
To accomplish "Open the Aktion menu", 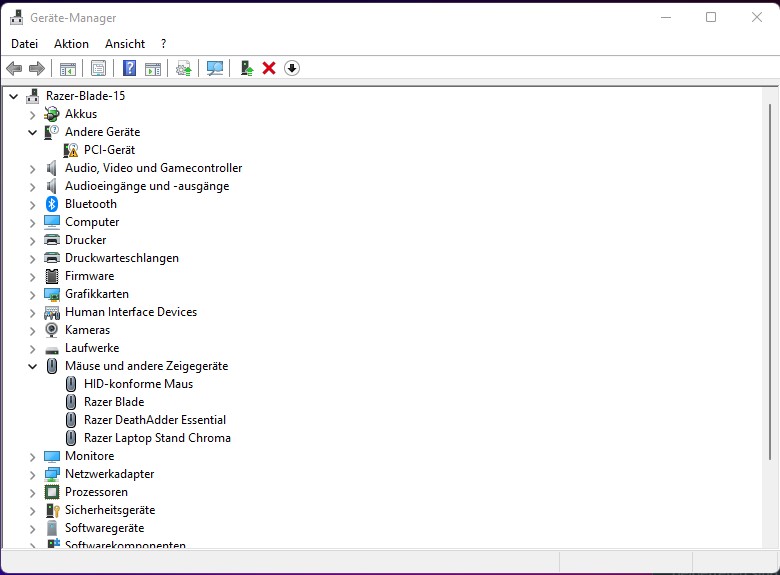I will pyautogui.click(x=71, y=44).
